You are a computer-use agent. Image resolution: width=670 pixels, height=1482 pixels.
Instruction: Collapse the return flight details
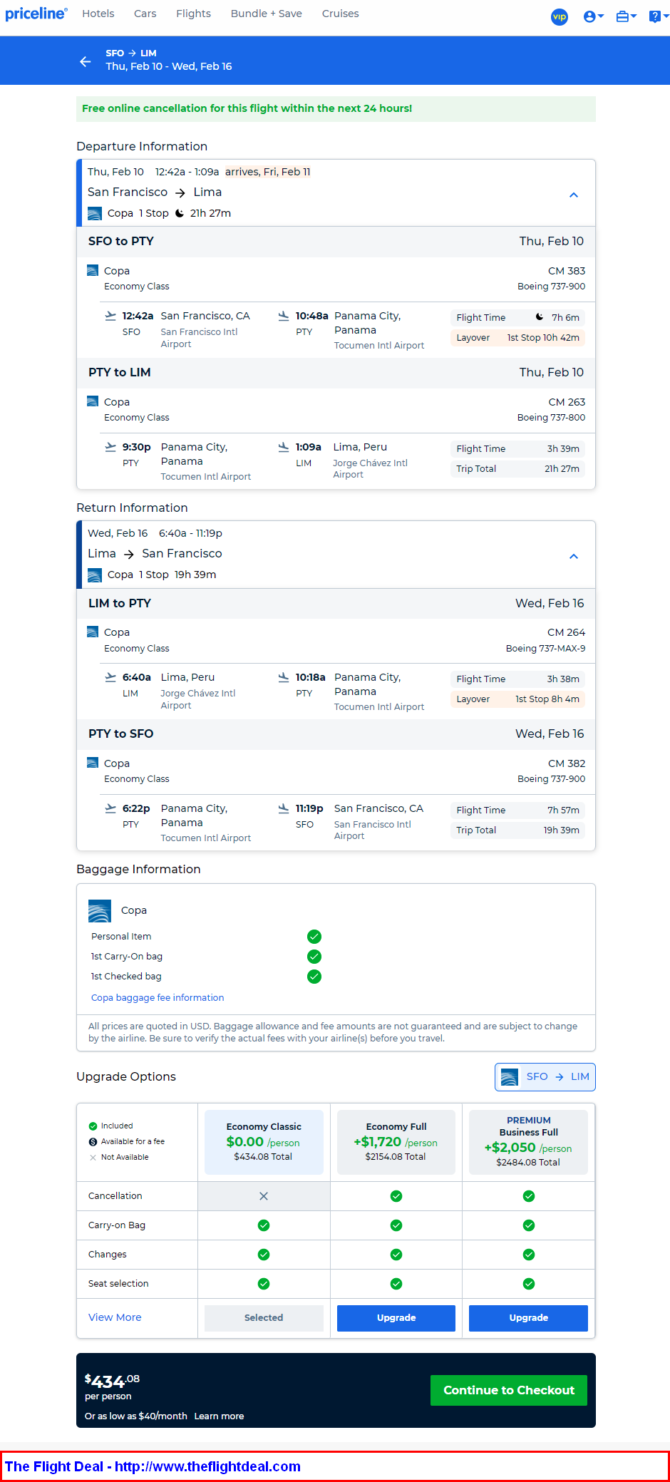(x=574, y=556)
